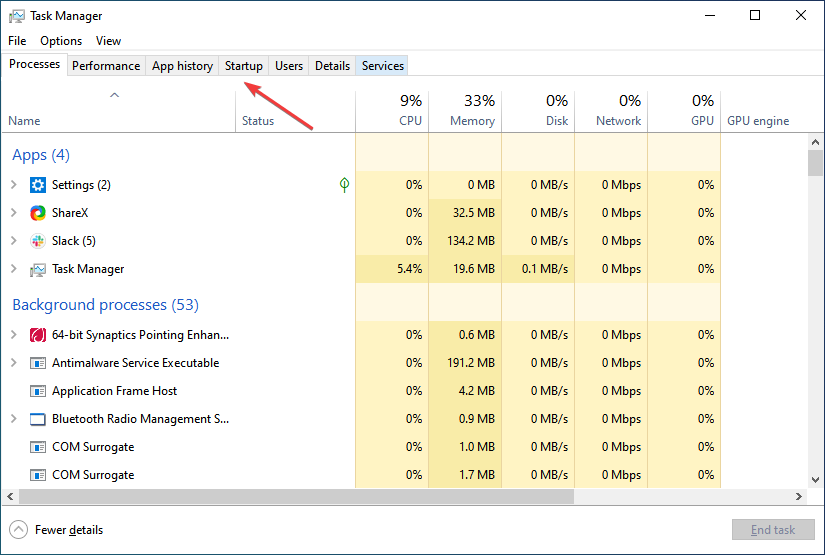Select the Processes tab

point(35,64)
